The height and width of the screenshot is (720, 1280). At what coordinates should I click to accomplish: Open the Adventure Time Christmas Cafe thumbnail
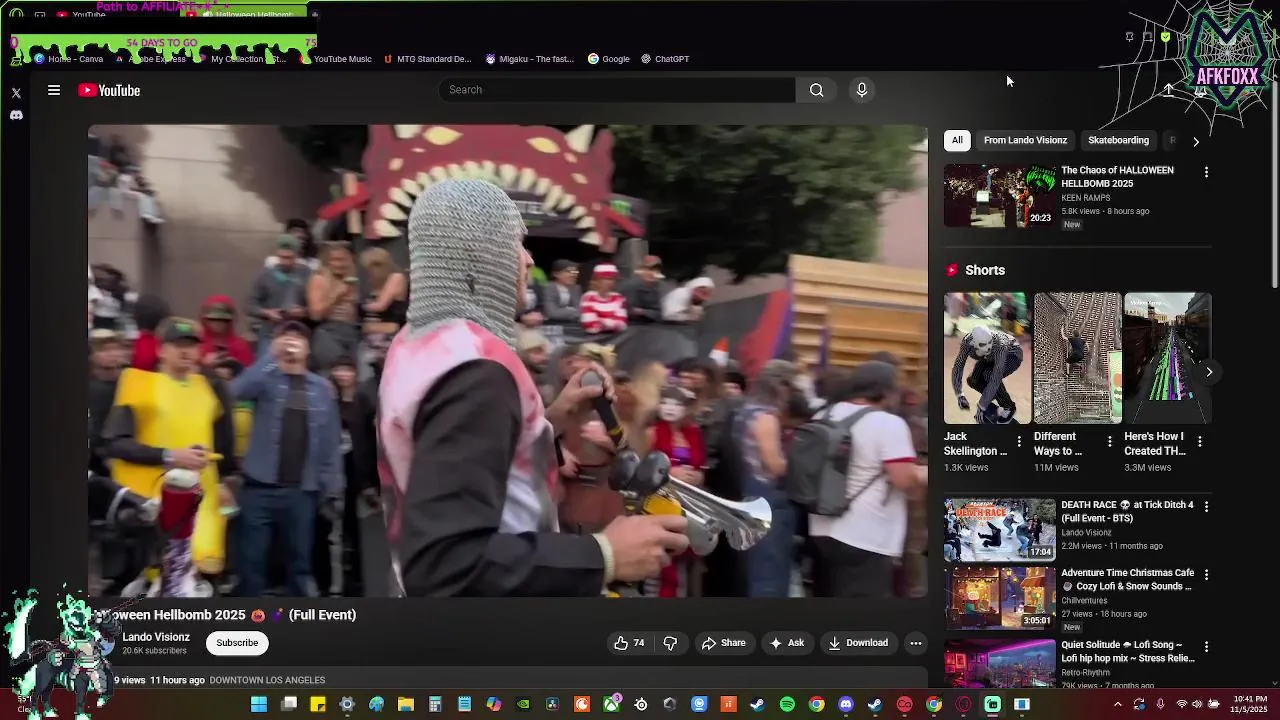point(1000,597)
